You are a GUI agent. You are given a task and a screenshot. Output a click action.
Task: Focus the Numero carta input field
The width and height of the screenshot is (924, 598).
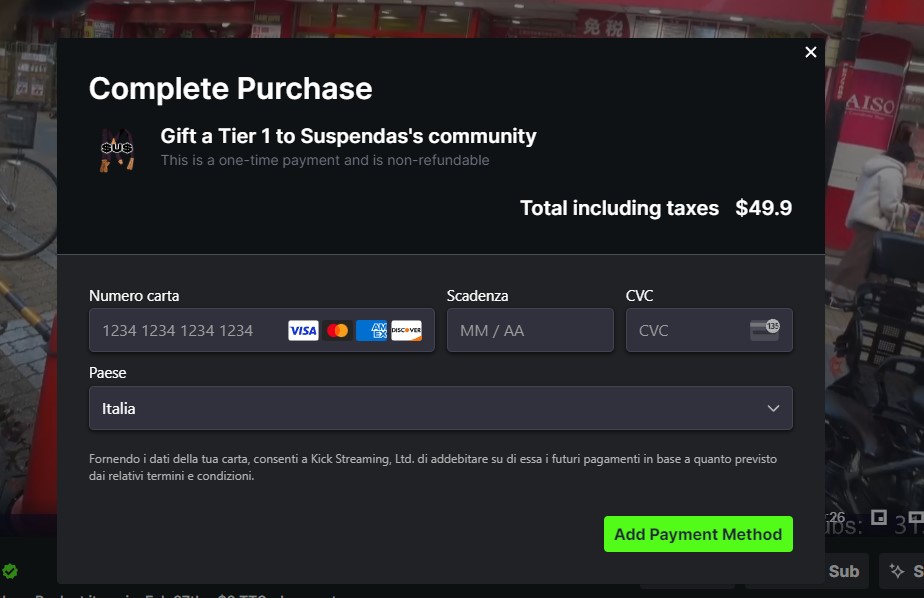pyautogui.click(x=262, y=330)
